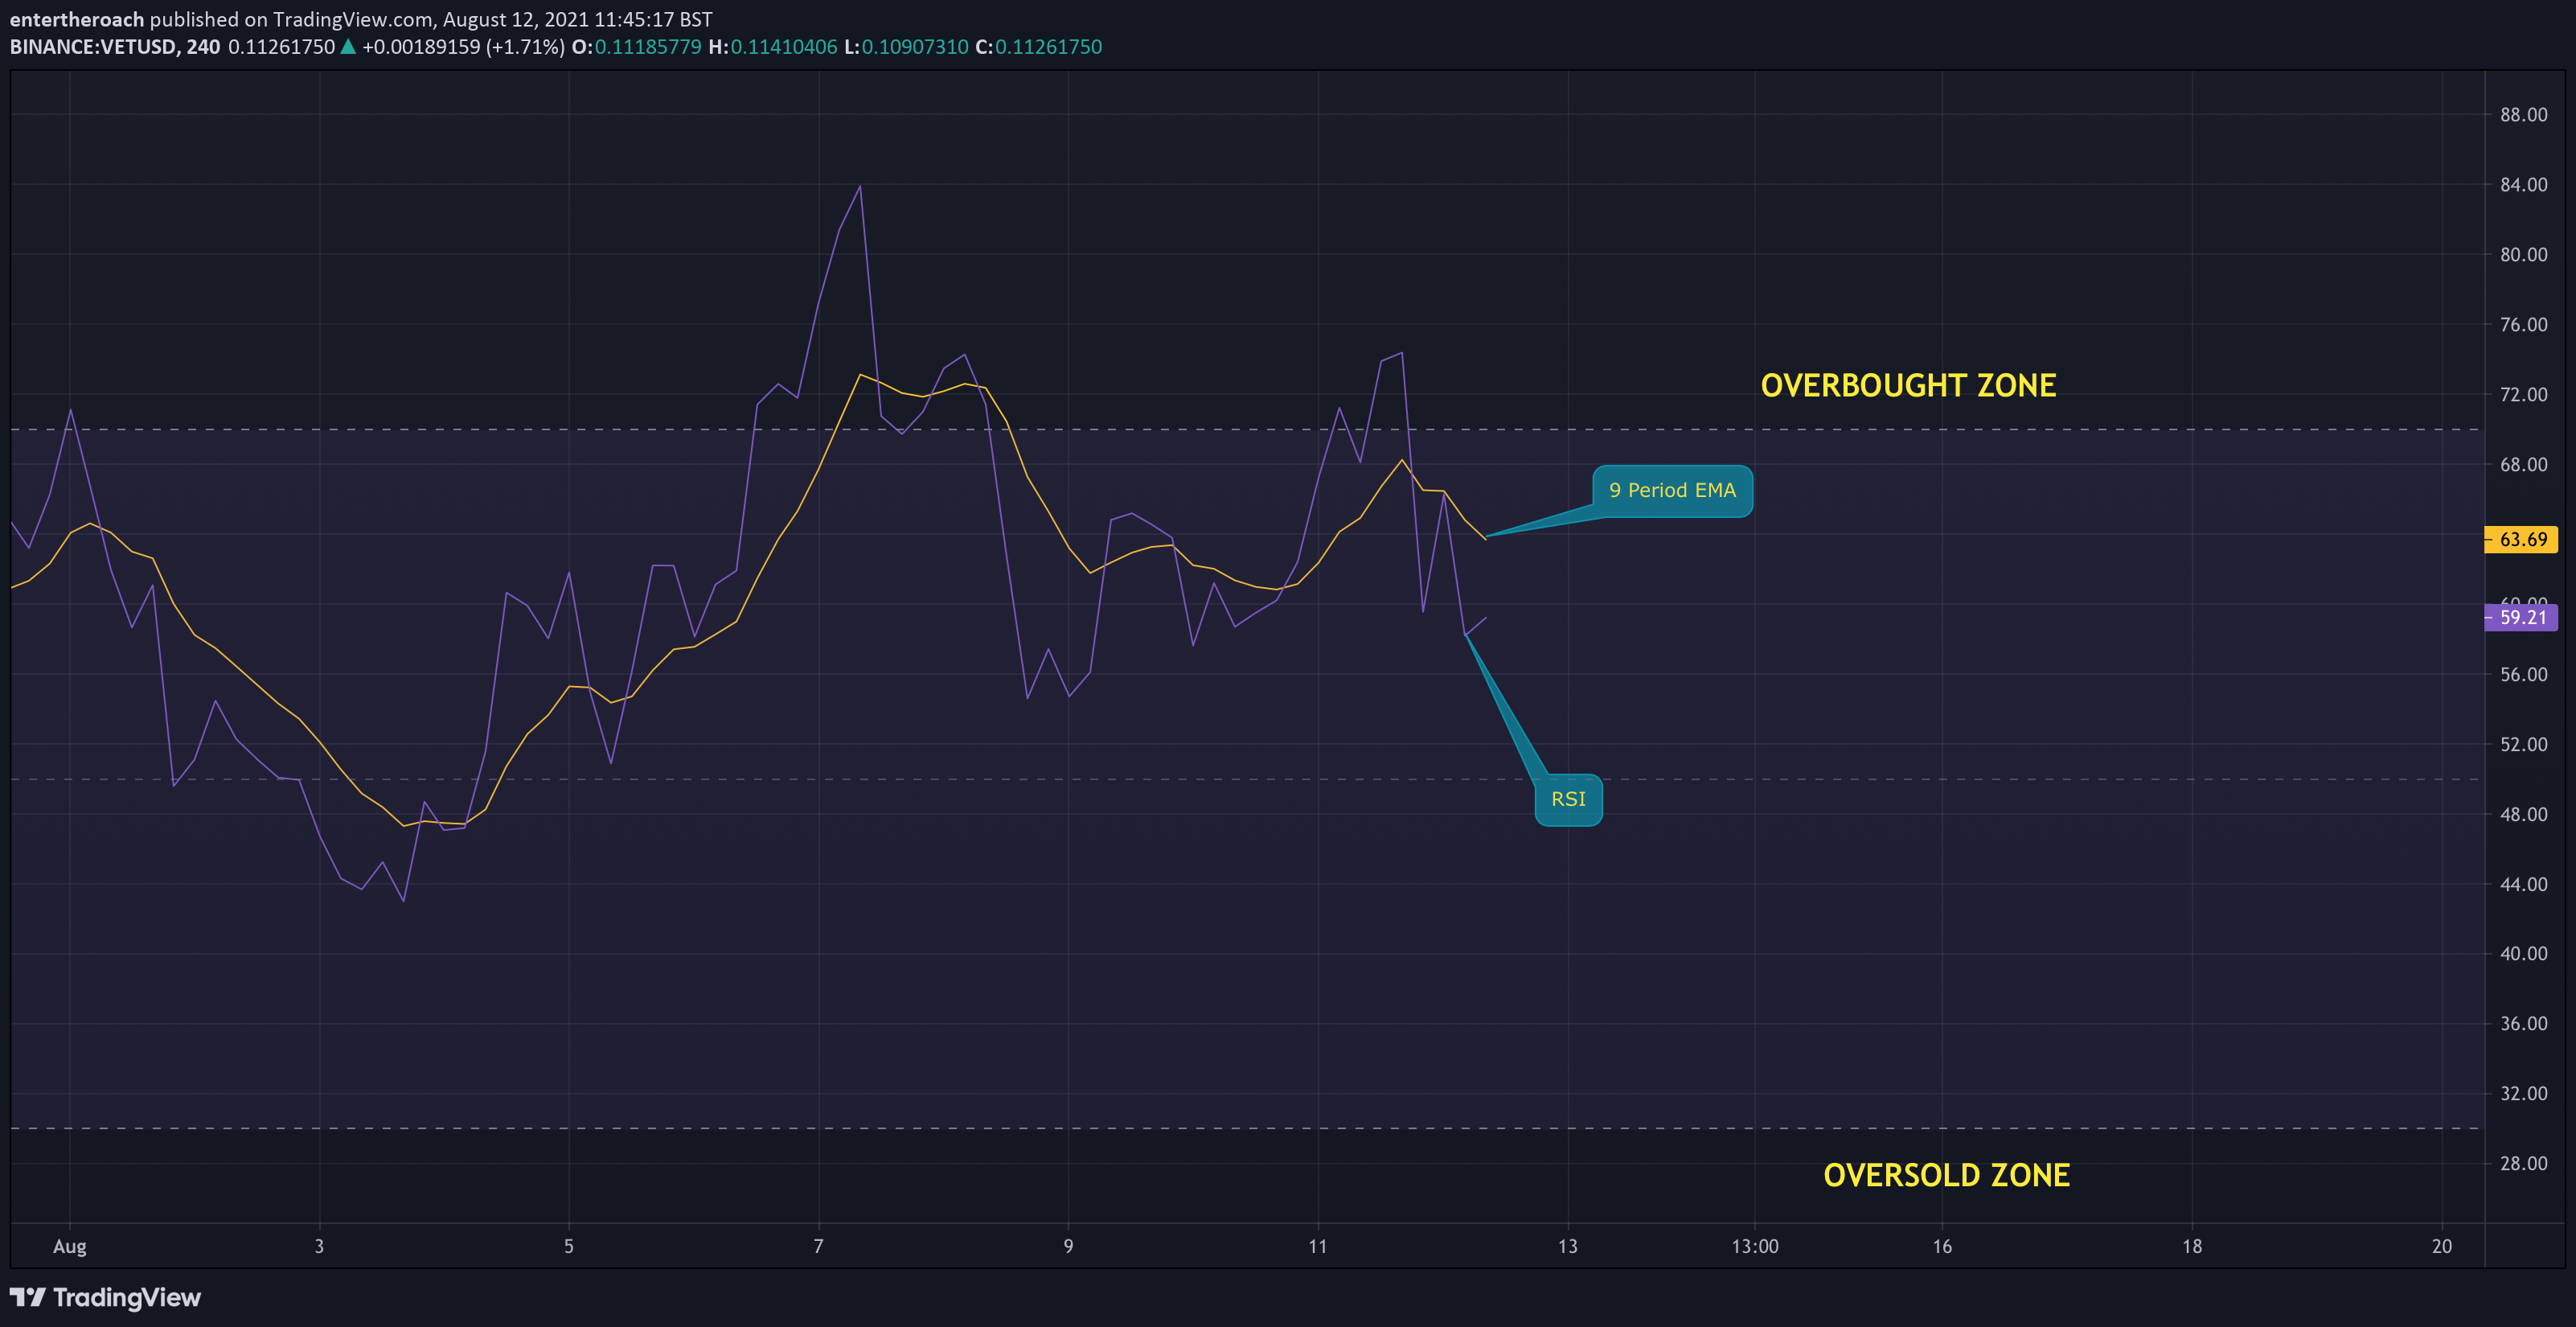Select the '9 Period EMA' callout label
The image size is (2576, 1327).
(x=1672, y=491)
